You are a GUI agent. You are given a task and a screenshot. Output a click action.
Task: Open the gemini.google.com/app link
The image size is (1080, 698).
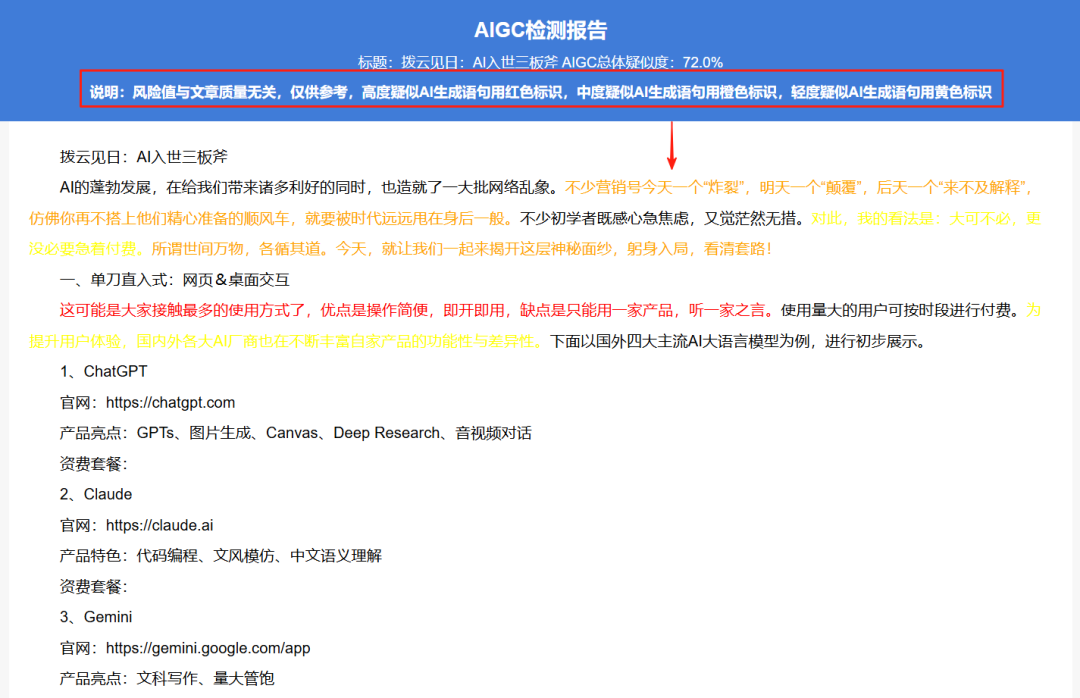click(208, 648)
